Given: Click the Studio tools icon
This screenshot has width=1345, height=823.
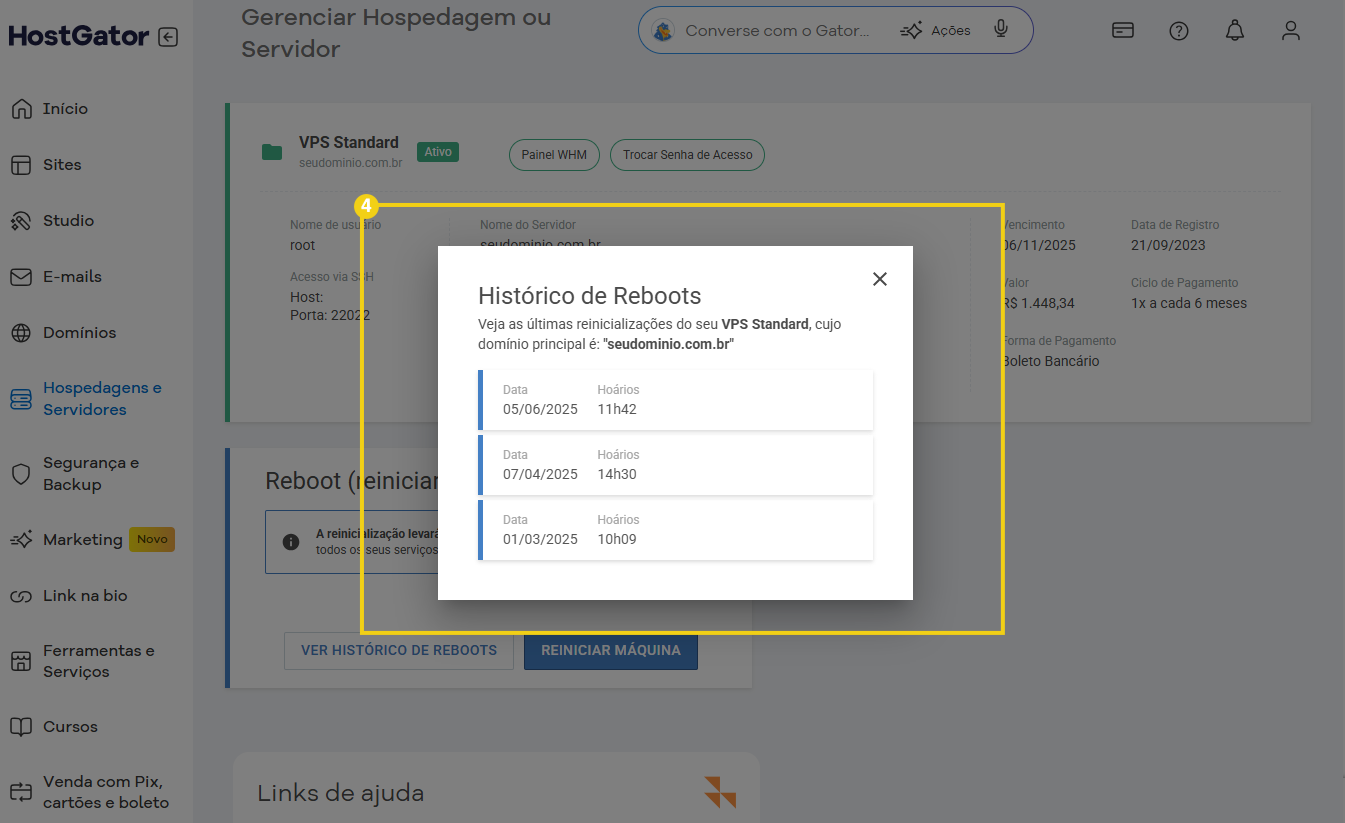Looking at the screenshot, I should click(21, 221).
